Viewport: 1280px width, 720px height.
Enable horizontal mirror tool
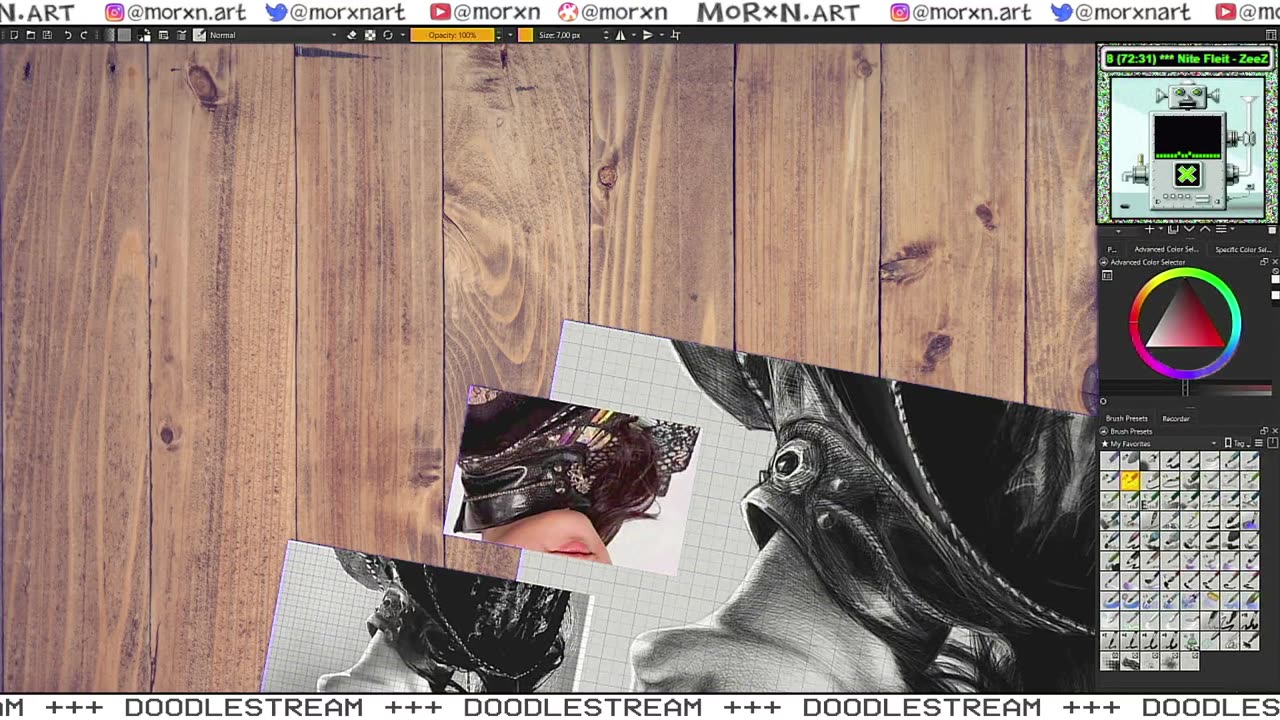(620, 35)
